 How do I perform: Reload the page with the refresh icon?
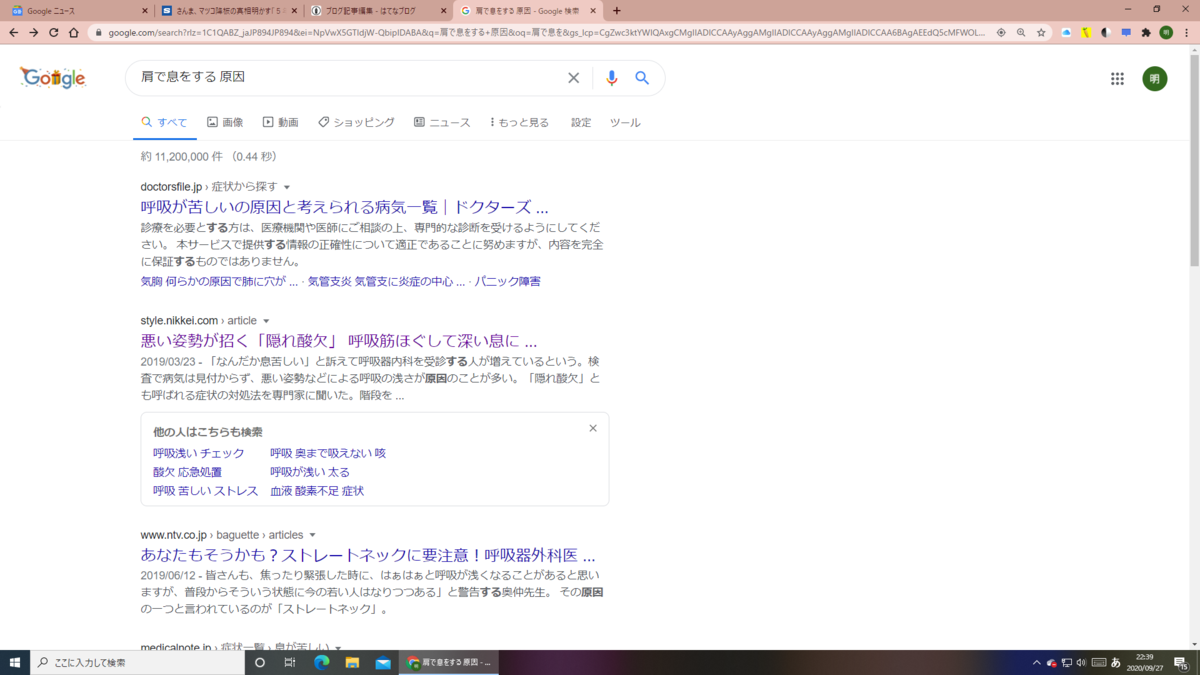54,32
